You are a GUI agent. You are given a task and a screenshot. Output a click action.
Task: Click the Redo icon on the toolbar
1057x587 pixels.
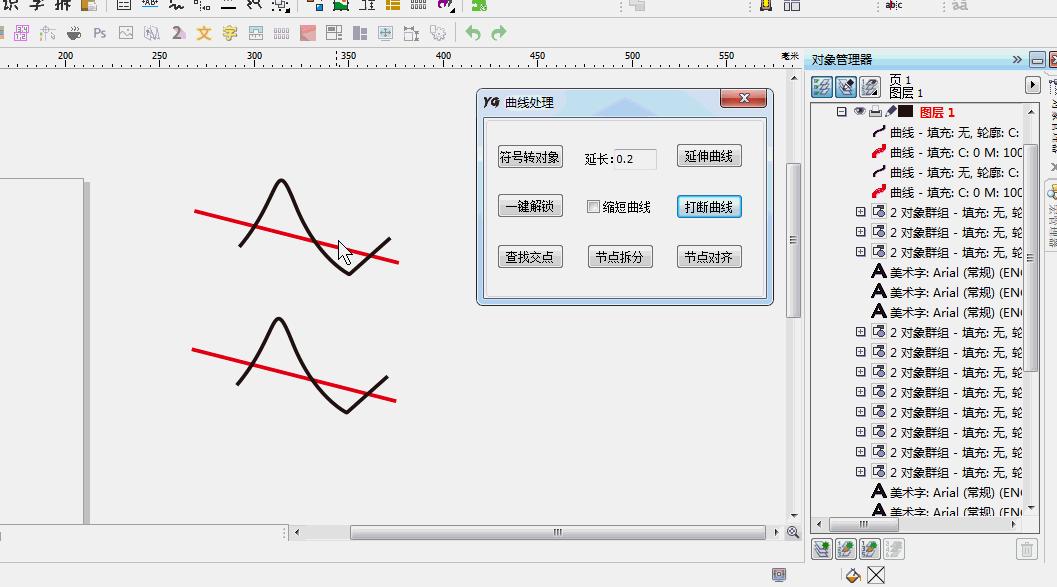tap(498, 32)
